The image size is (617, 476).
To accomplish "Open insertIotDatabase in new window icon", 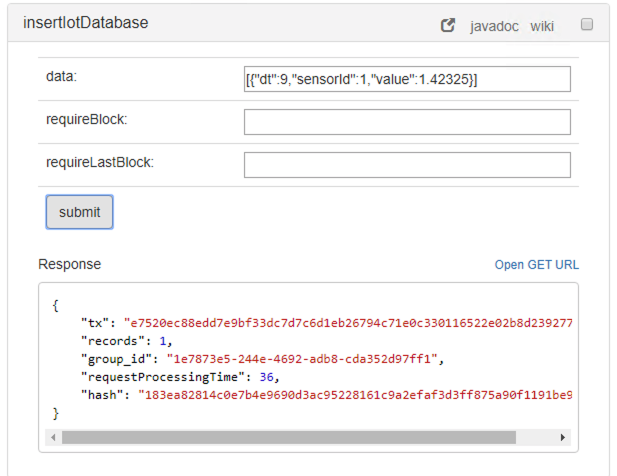I will (x=447, y=26).
